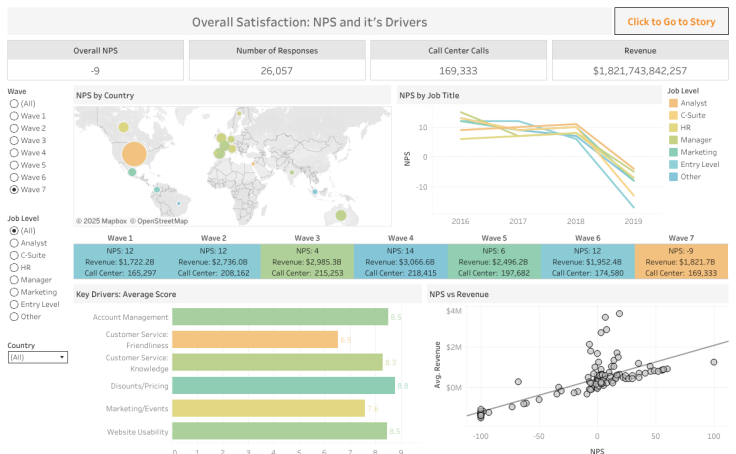Click the 'Click to Go to Story' button
The height and width of the screenshot is (454, 736).
[671, 21]
